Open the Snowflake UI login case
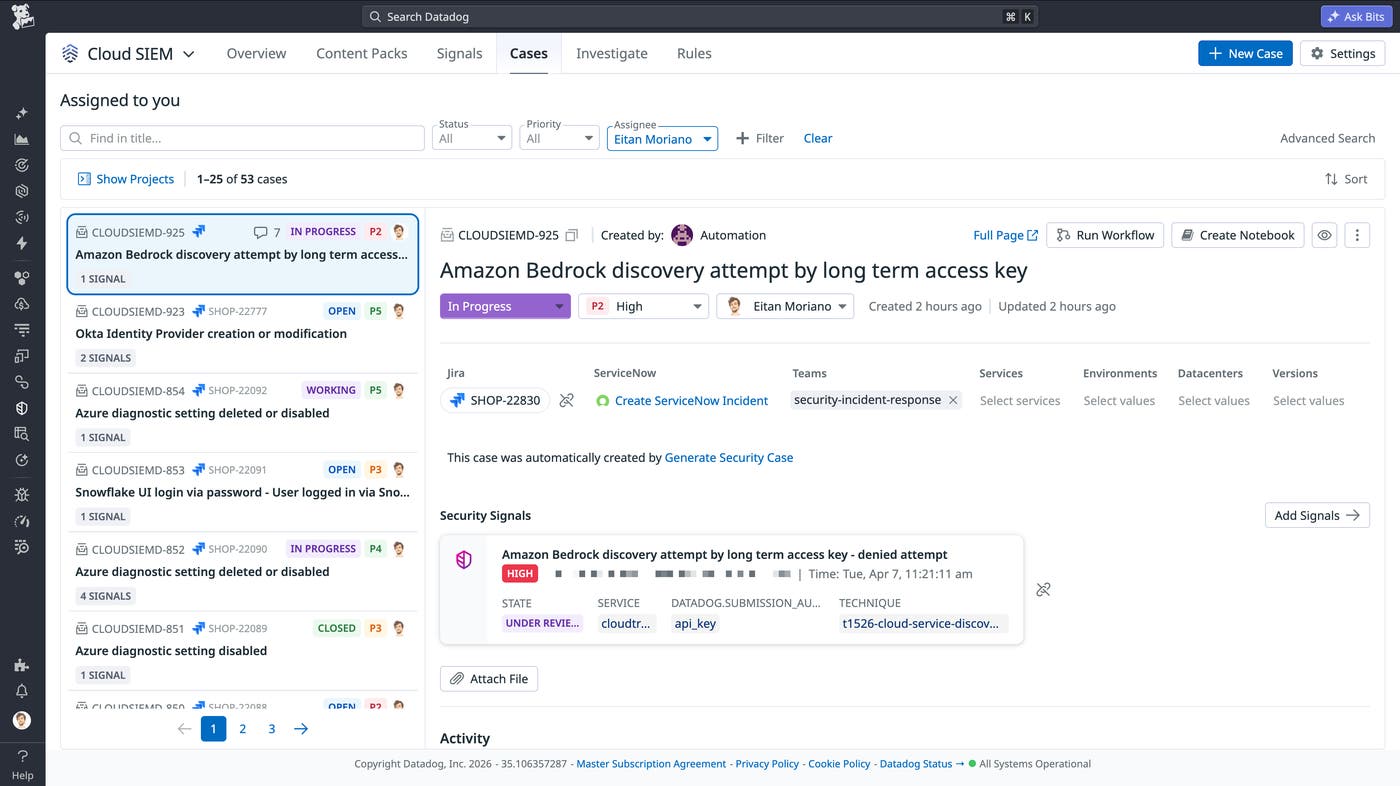1400x786 pixels. click(x=243, y=492)
